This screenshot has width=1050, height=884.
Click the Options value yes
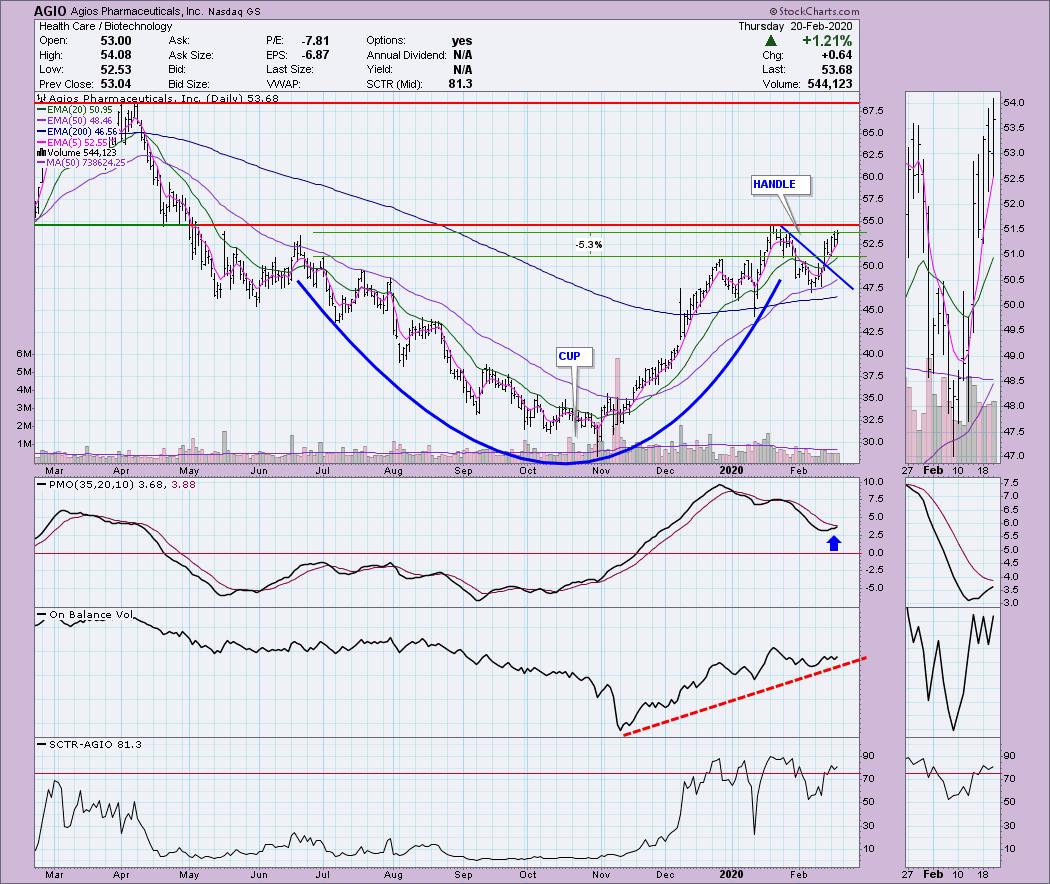(461, 41)
